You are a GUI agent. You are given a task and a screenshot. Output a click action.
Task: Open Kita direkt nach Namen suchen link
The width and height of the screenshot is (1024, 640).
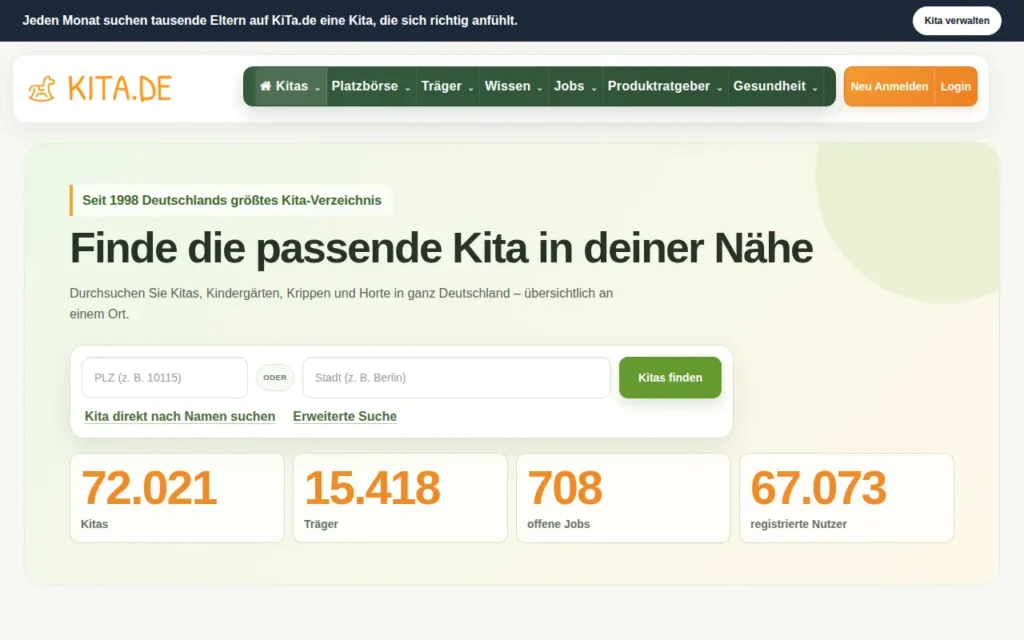(180, 417)
